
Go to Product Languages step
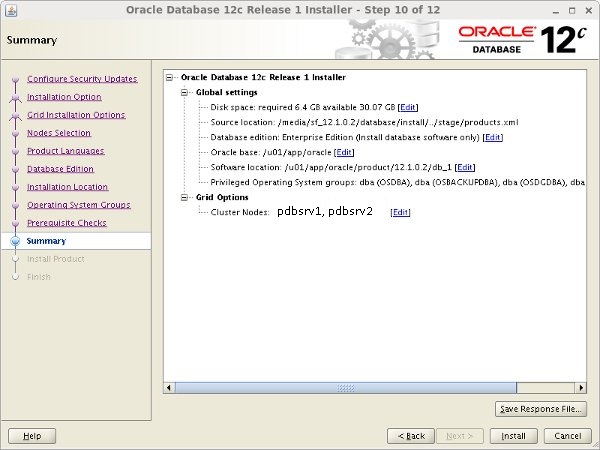click(x=66, y=151)
